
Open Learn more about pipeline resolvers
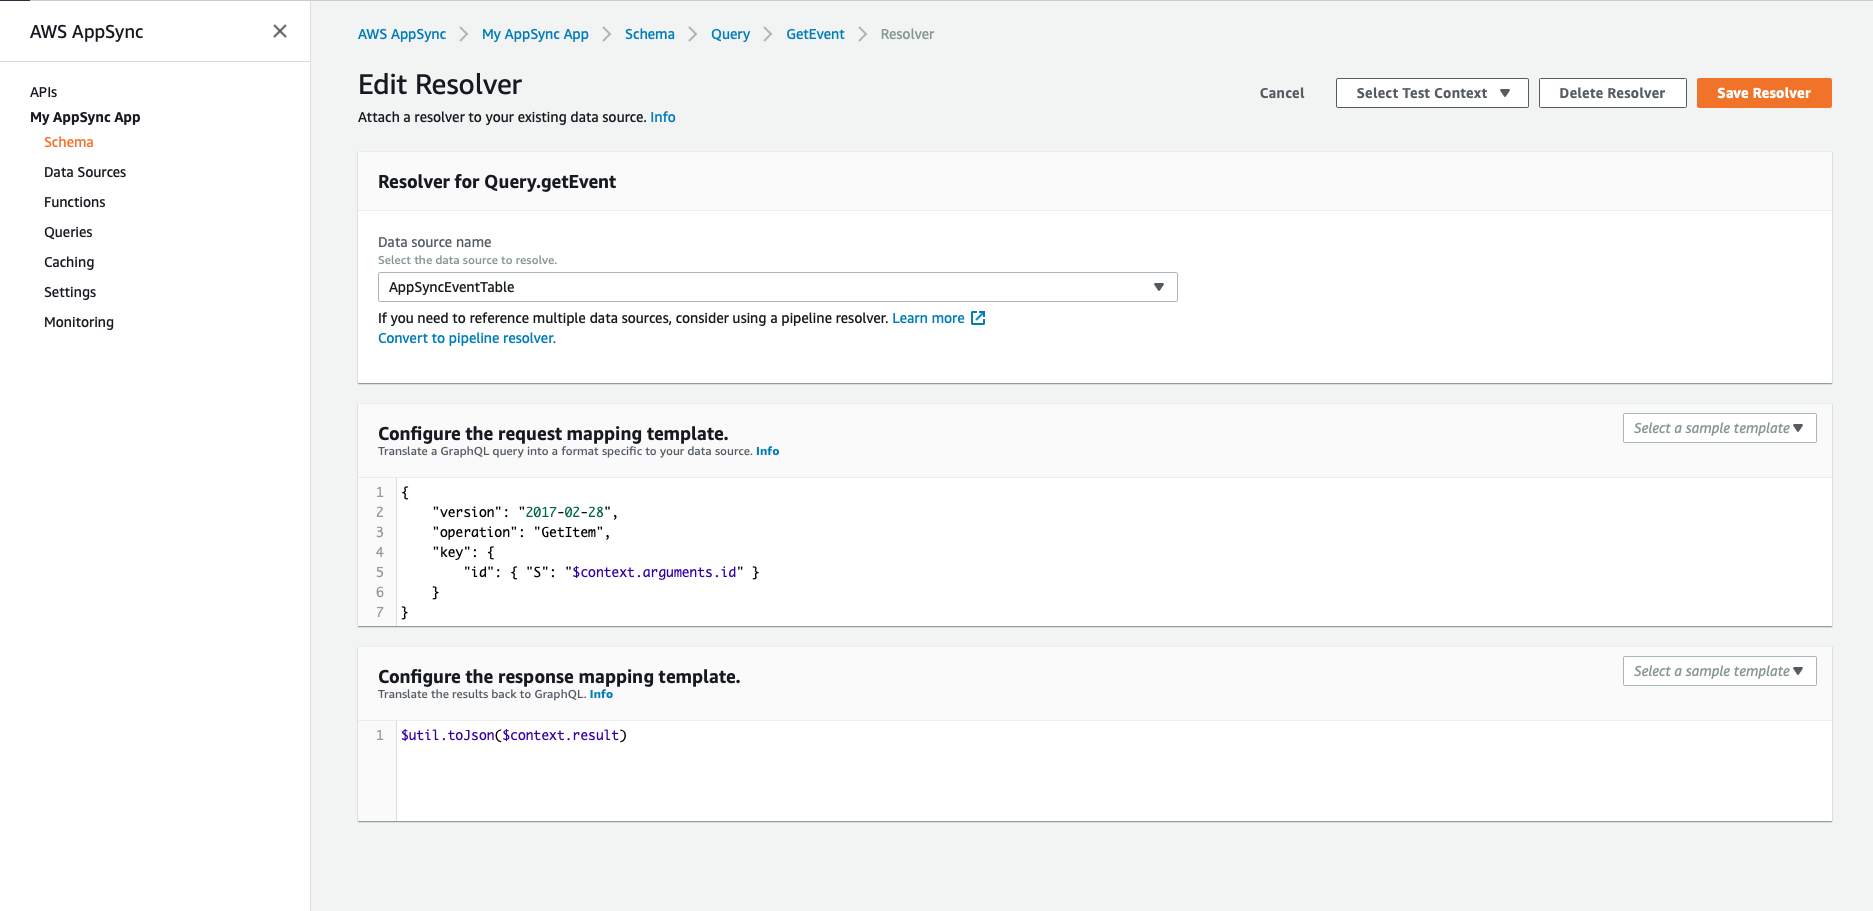(928, 318)
